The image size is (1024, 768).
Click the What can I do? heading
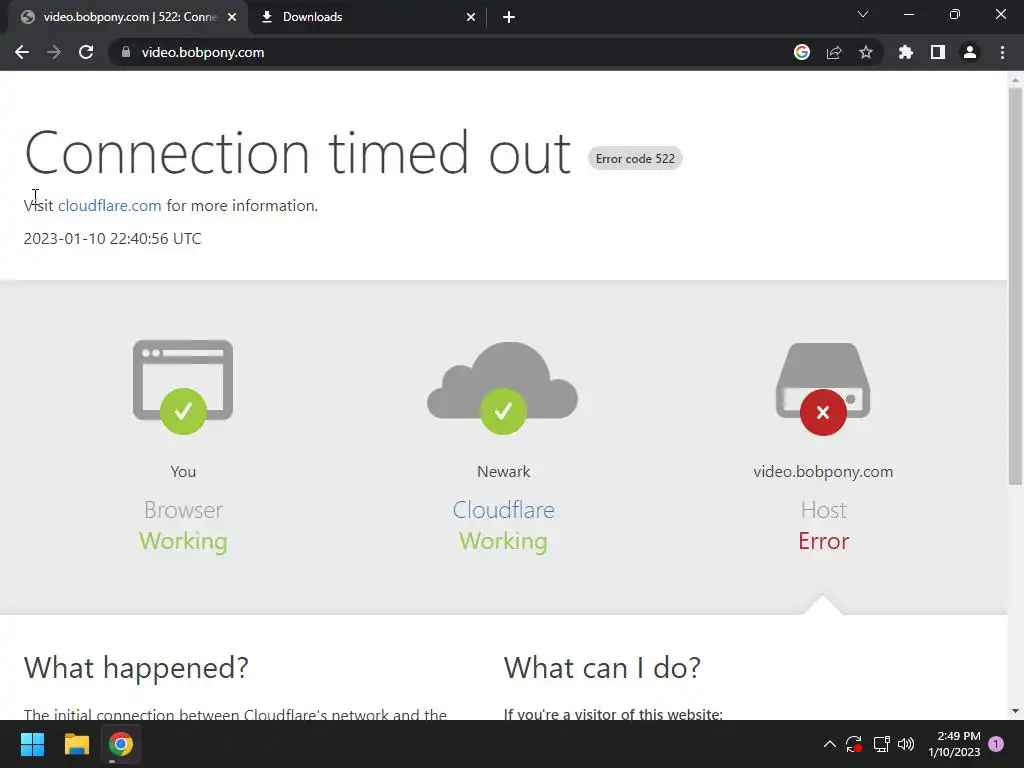point(602,668)
